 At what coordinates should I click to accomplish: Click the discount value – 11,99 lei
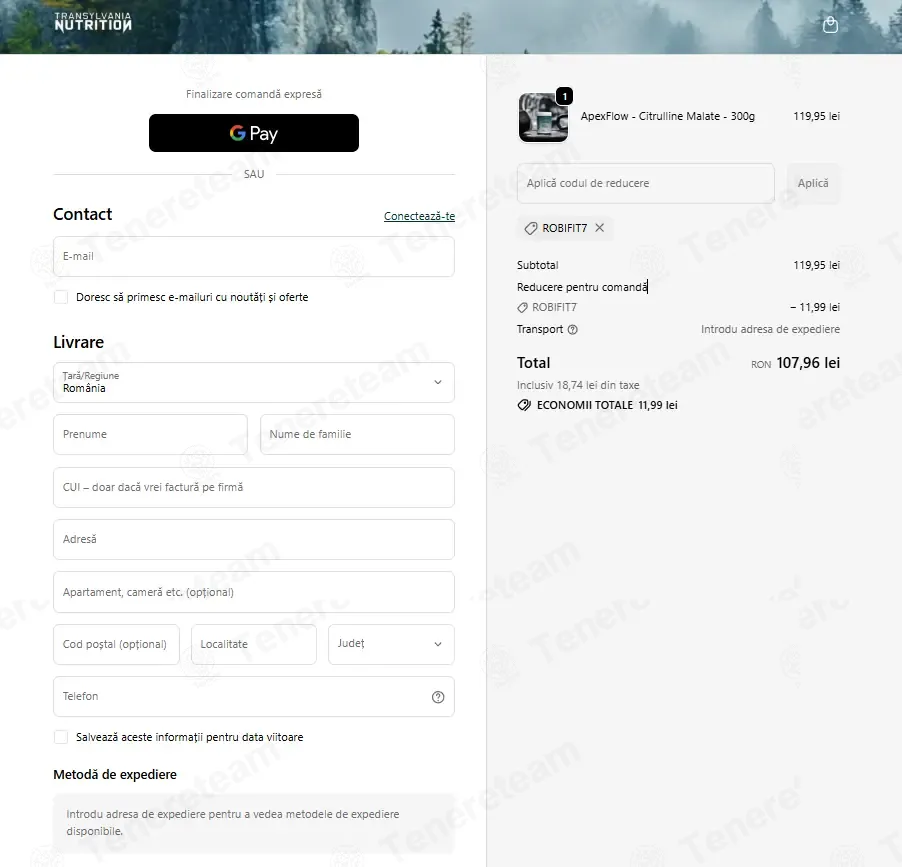tap(815, 307)
